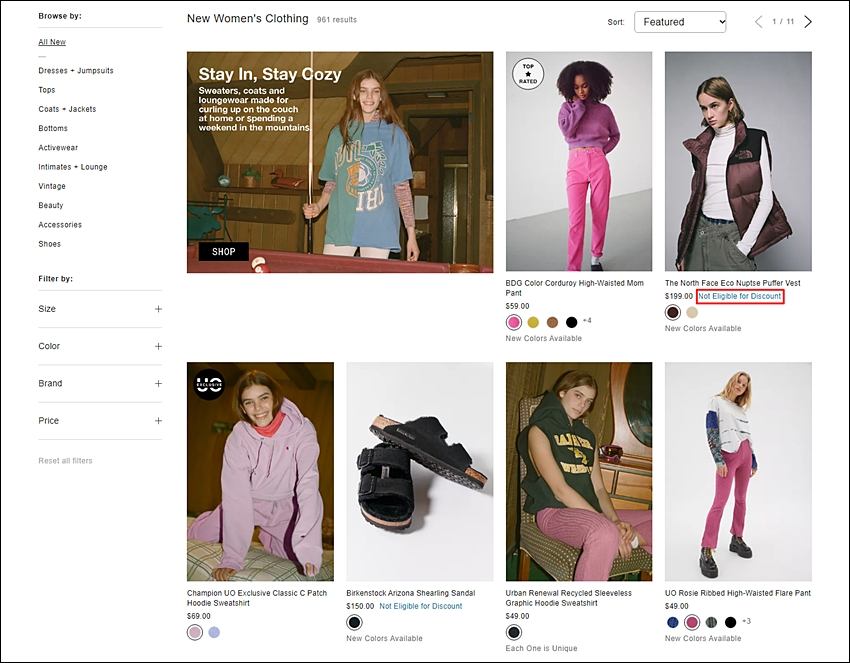850x663 pixels.
Task: Open the Sort dropdown set to Featured
Action: point(680,22)
